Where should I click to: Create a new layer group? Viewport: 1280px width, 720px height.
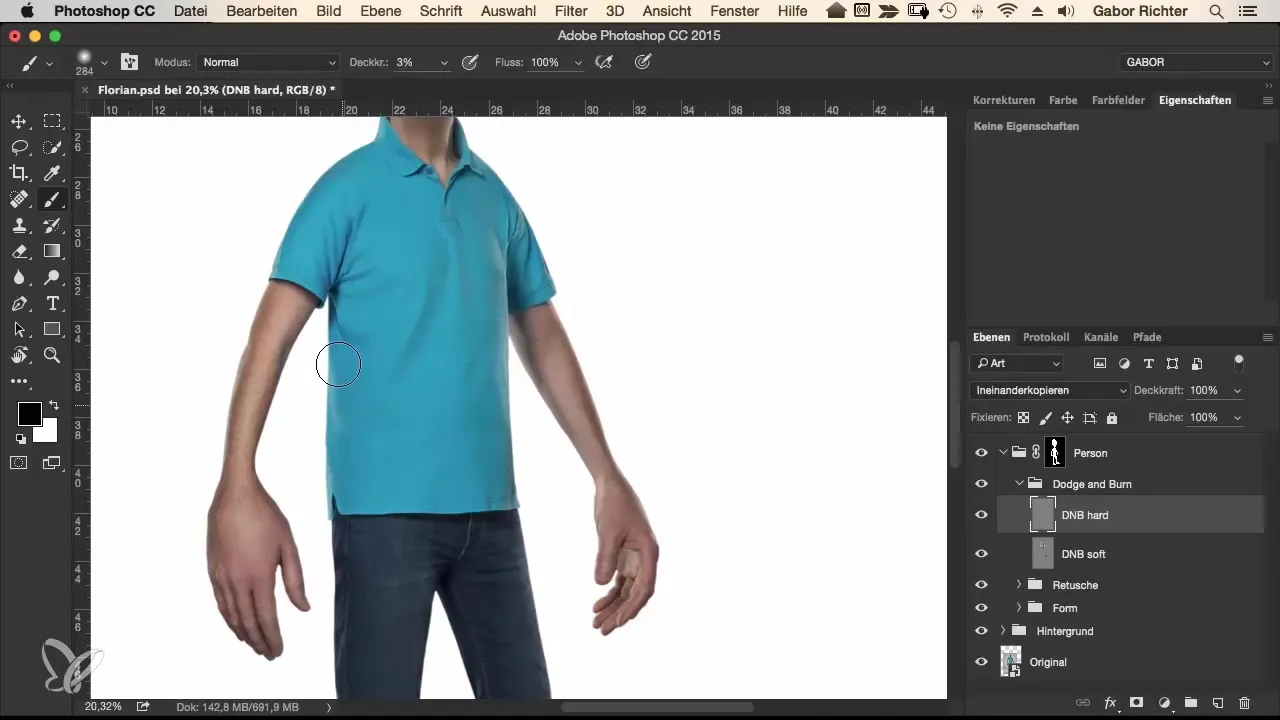point(1191,703)
